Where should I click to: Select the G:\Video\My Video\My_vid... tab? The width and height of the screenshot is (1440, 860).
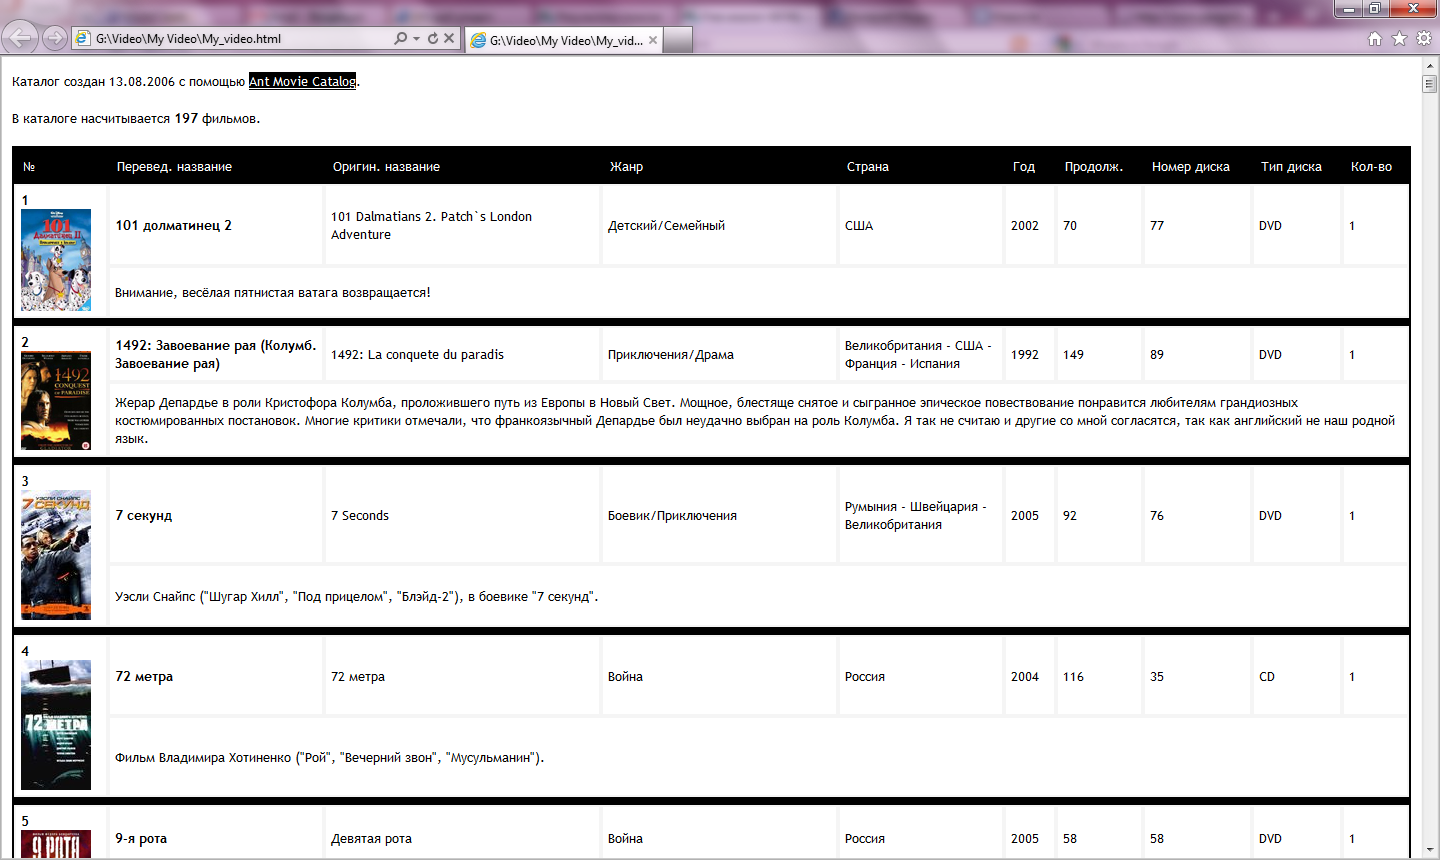click(x=564, y=40)
